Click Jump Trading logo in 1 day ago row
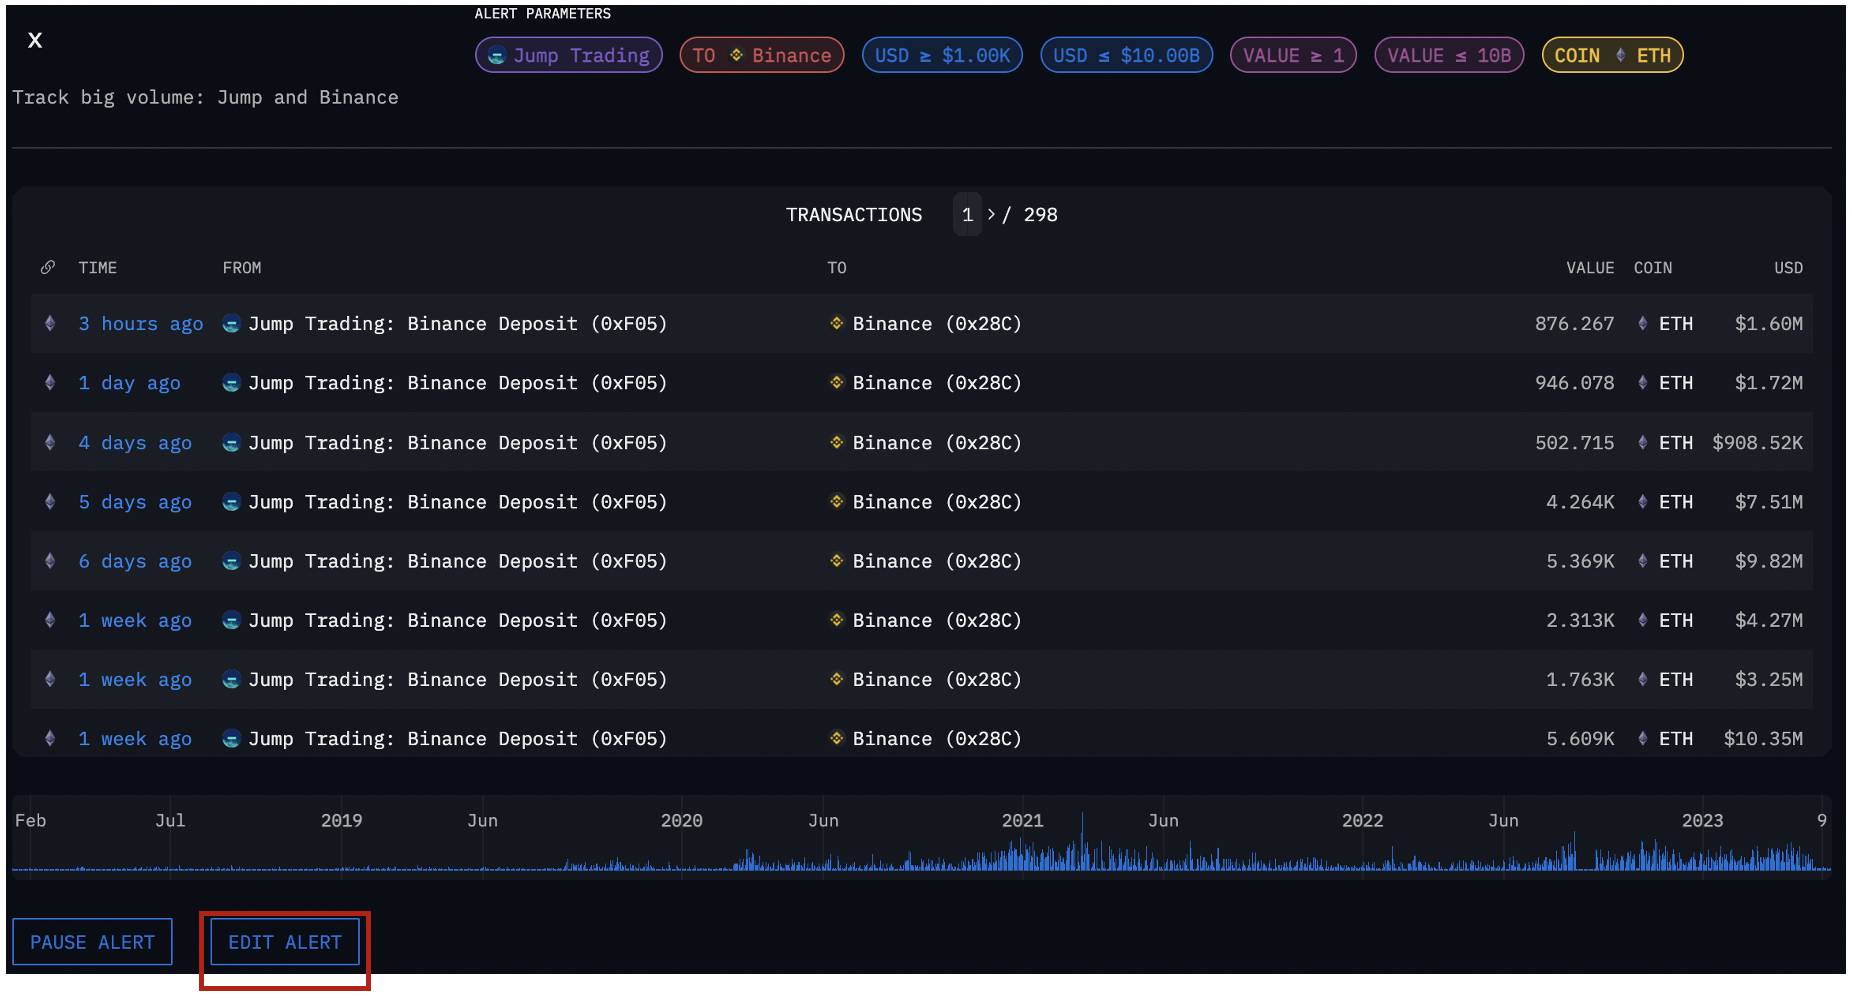1852x1000 pixels. pyautogui.click(x=231, y=383)
